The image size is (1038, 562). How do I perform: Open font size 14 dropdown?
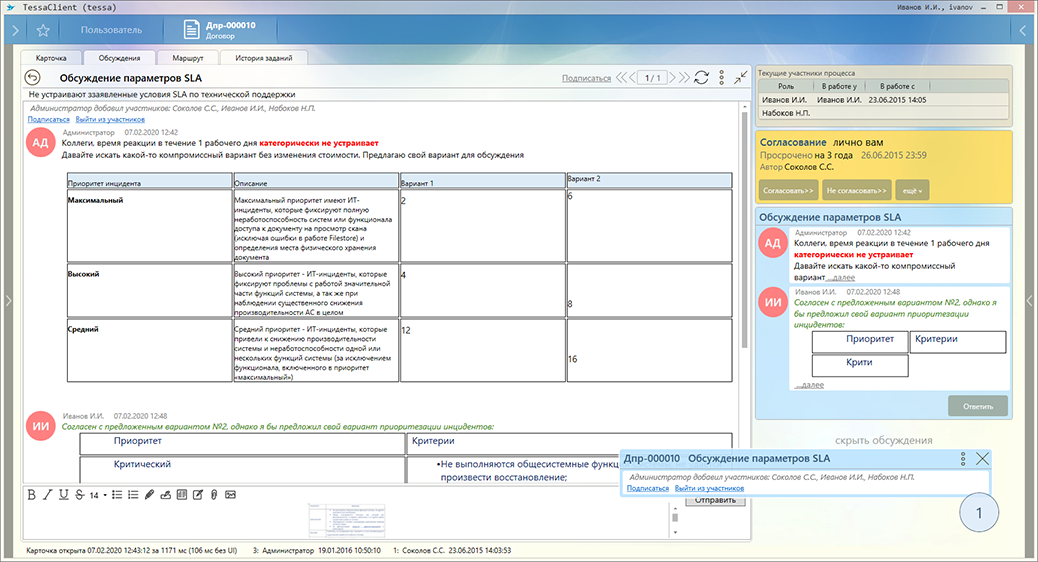pos(98,495)
